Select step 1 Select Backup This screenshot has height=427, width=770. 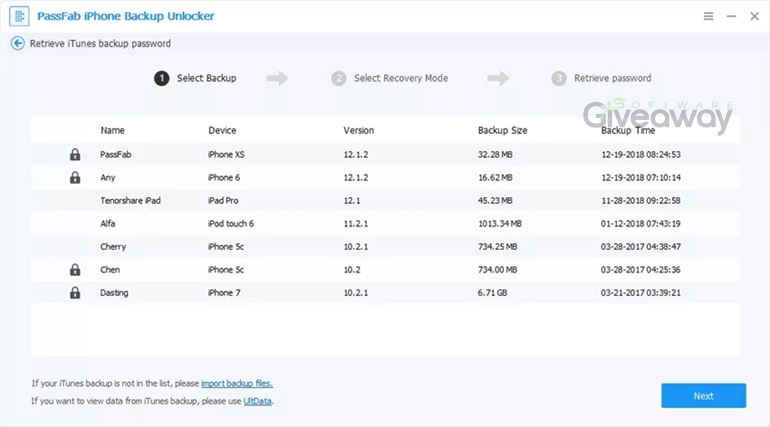click(x=195, y=78)
